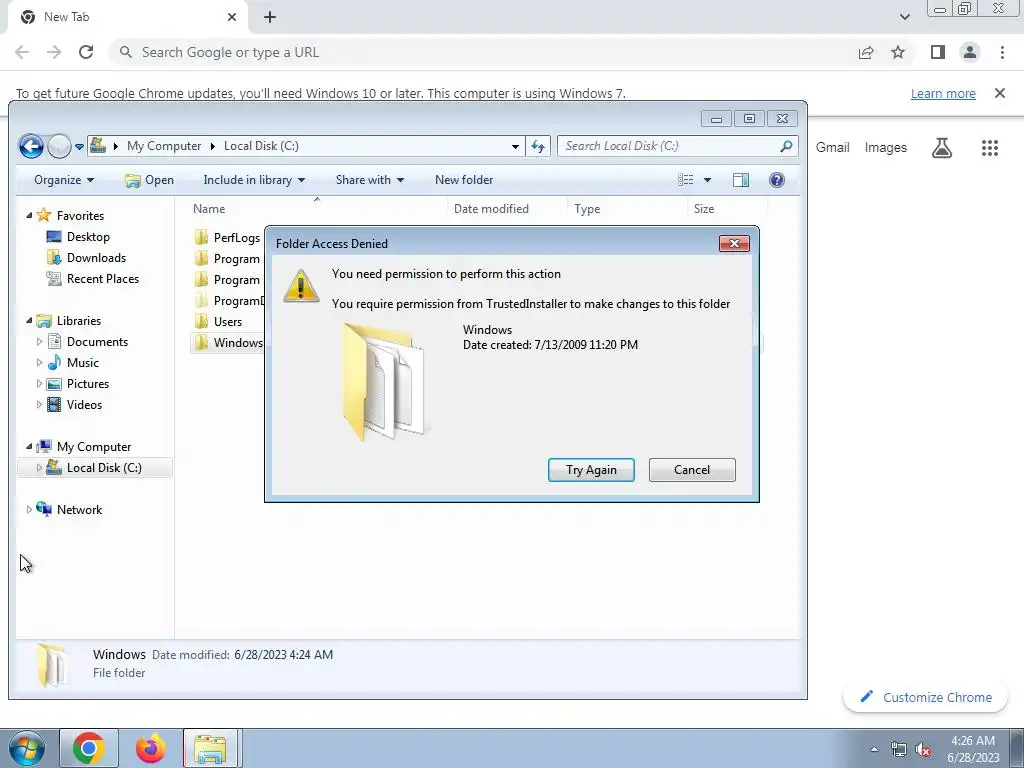
Task: Open the Organize menu
Action: point(64,180)
